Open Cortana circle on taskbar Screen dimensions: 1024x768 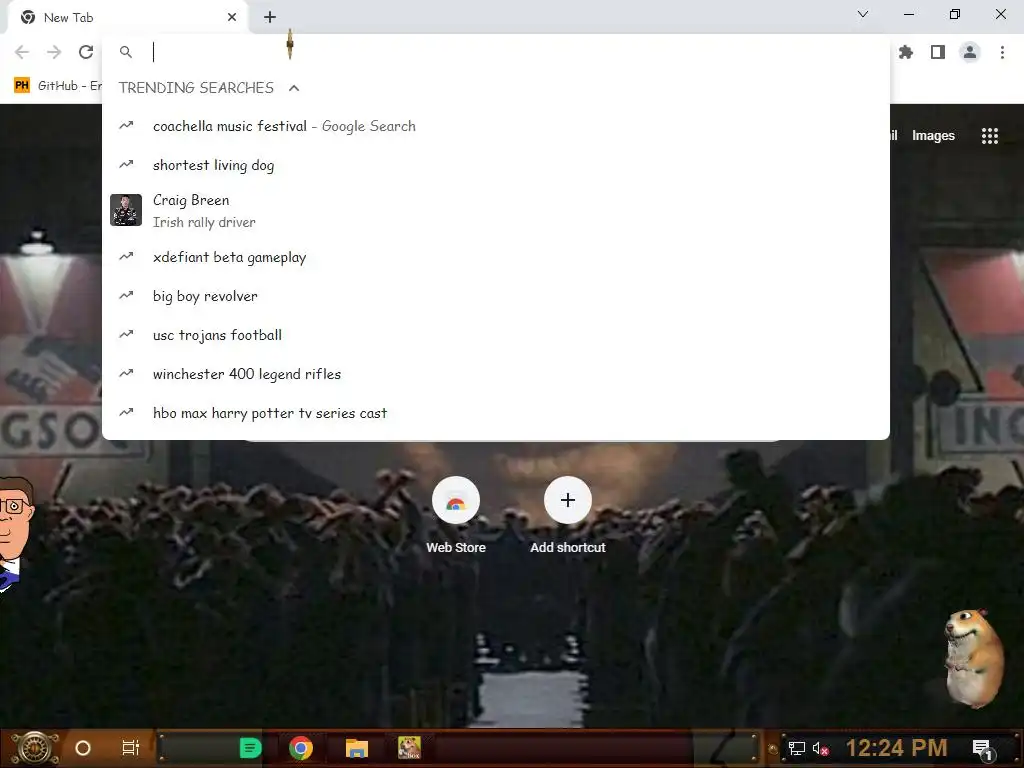coord(83,748)
